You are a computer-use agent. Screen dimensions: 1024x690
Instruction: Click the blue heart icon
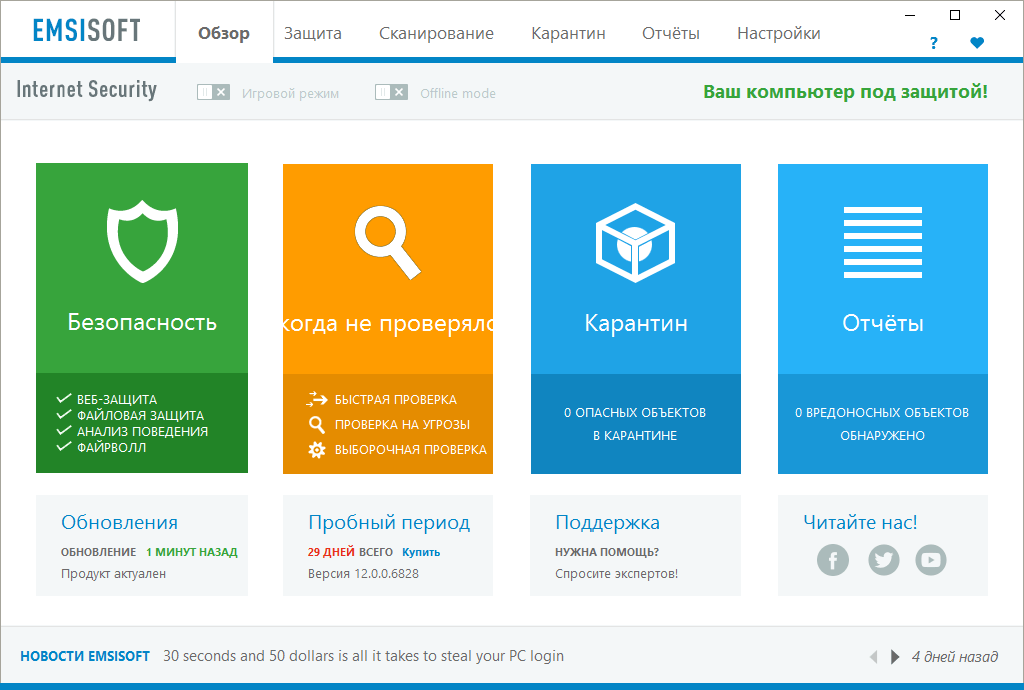coord(977,43)
